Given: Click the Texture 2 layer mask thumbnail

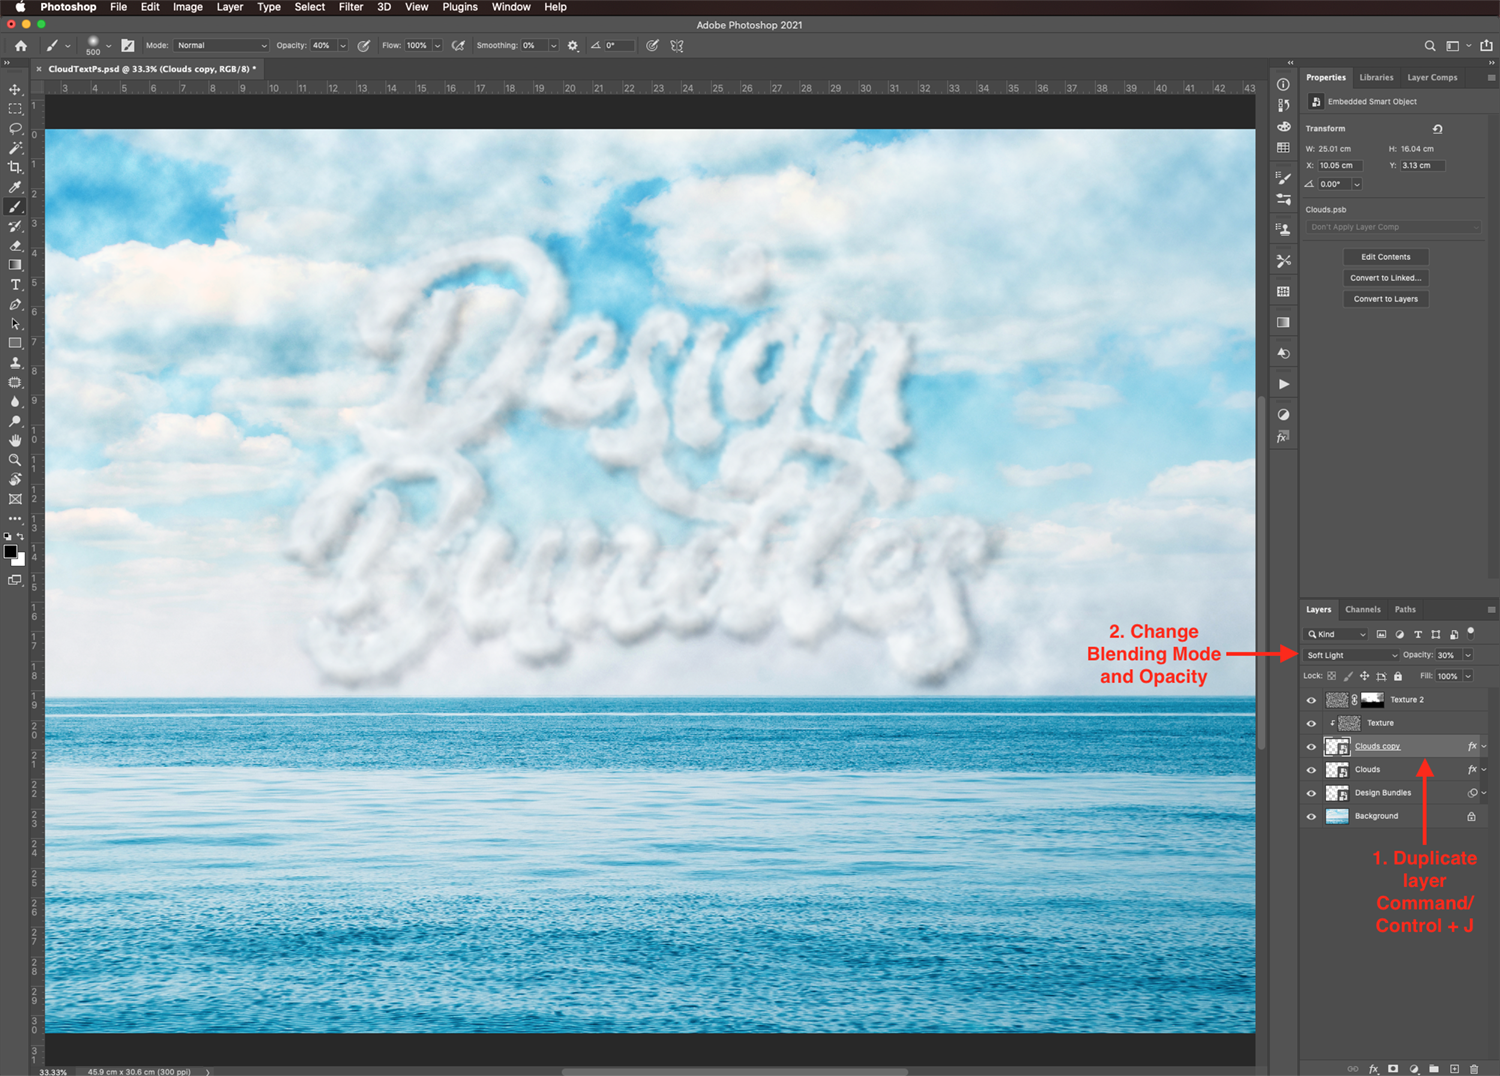Looking at the screenshot, I should [1373, 700].
